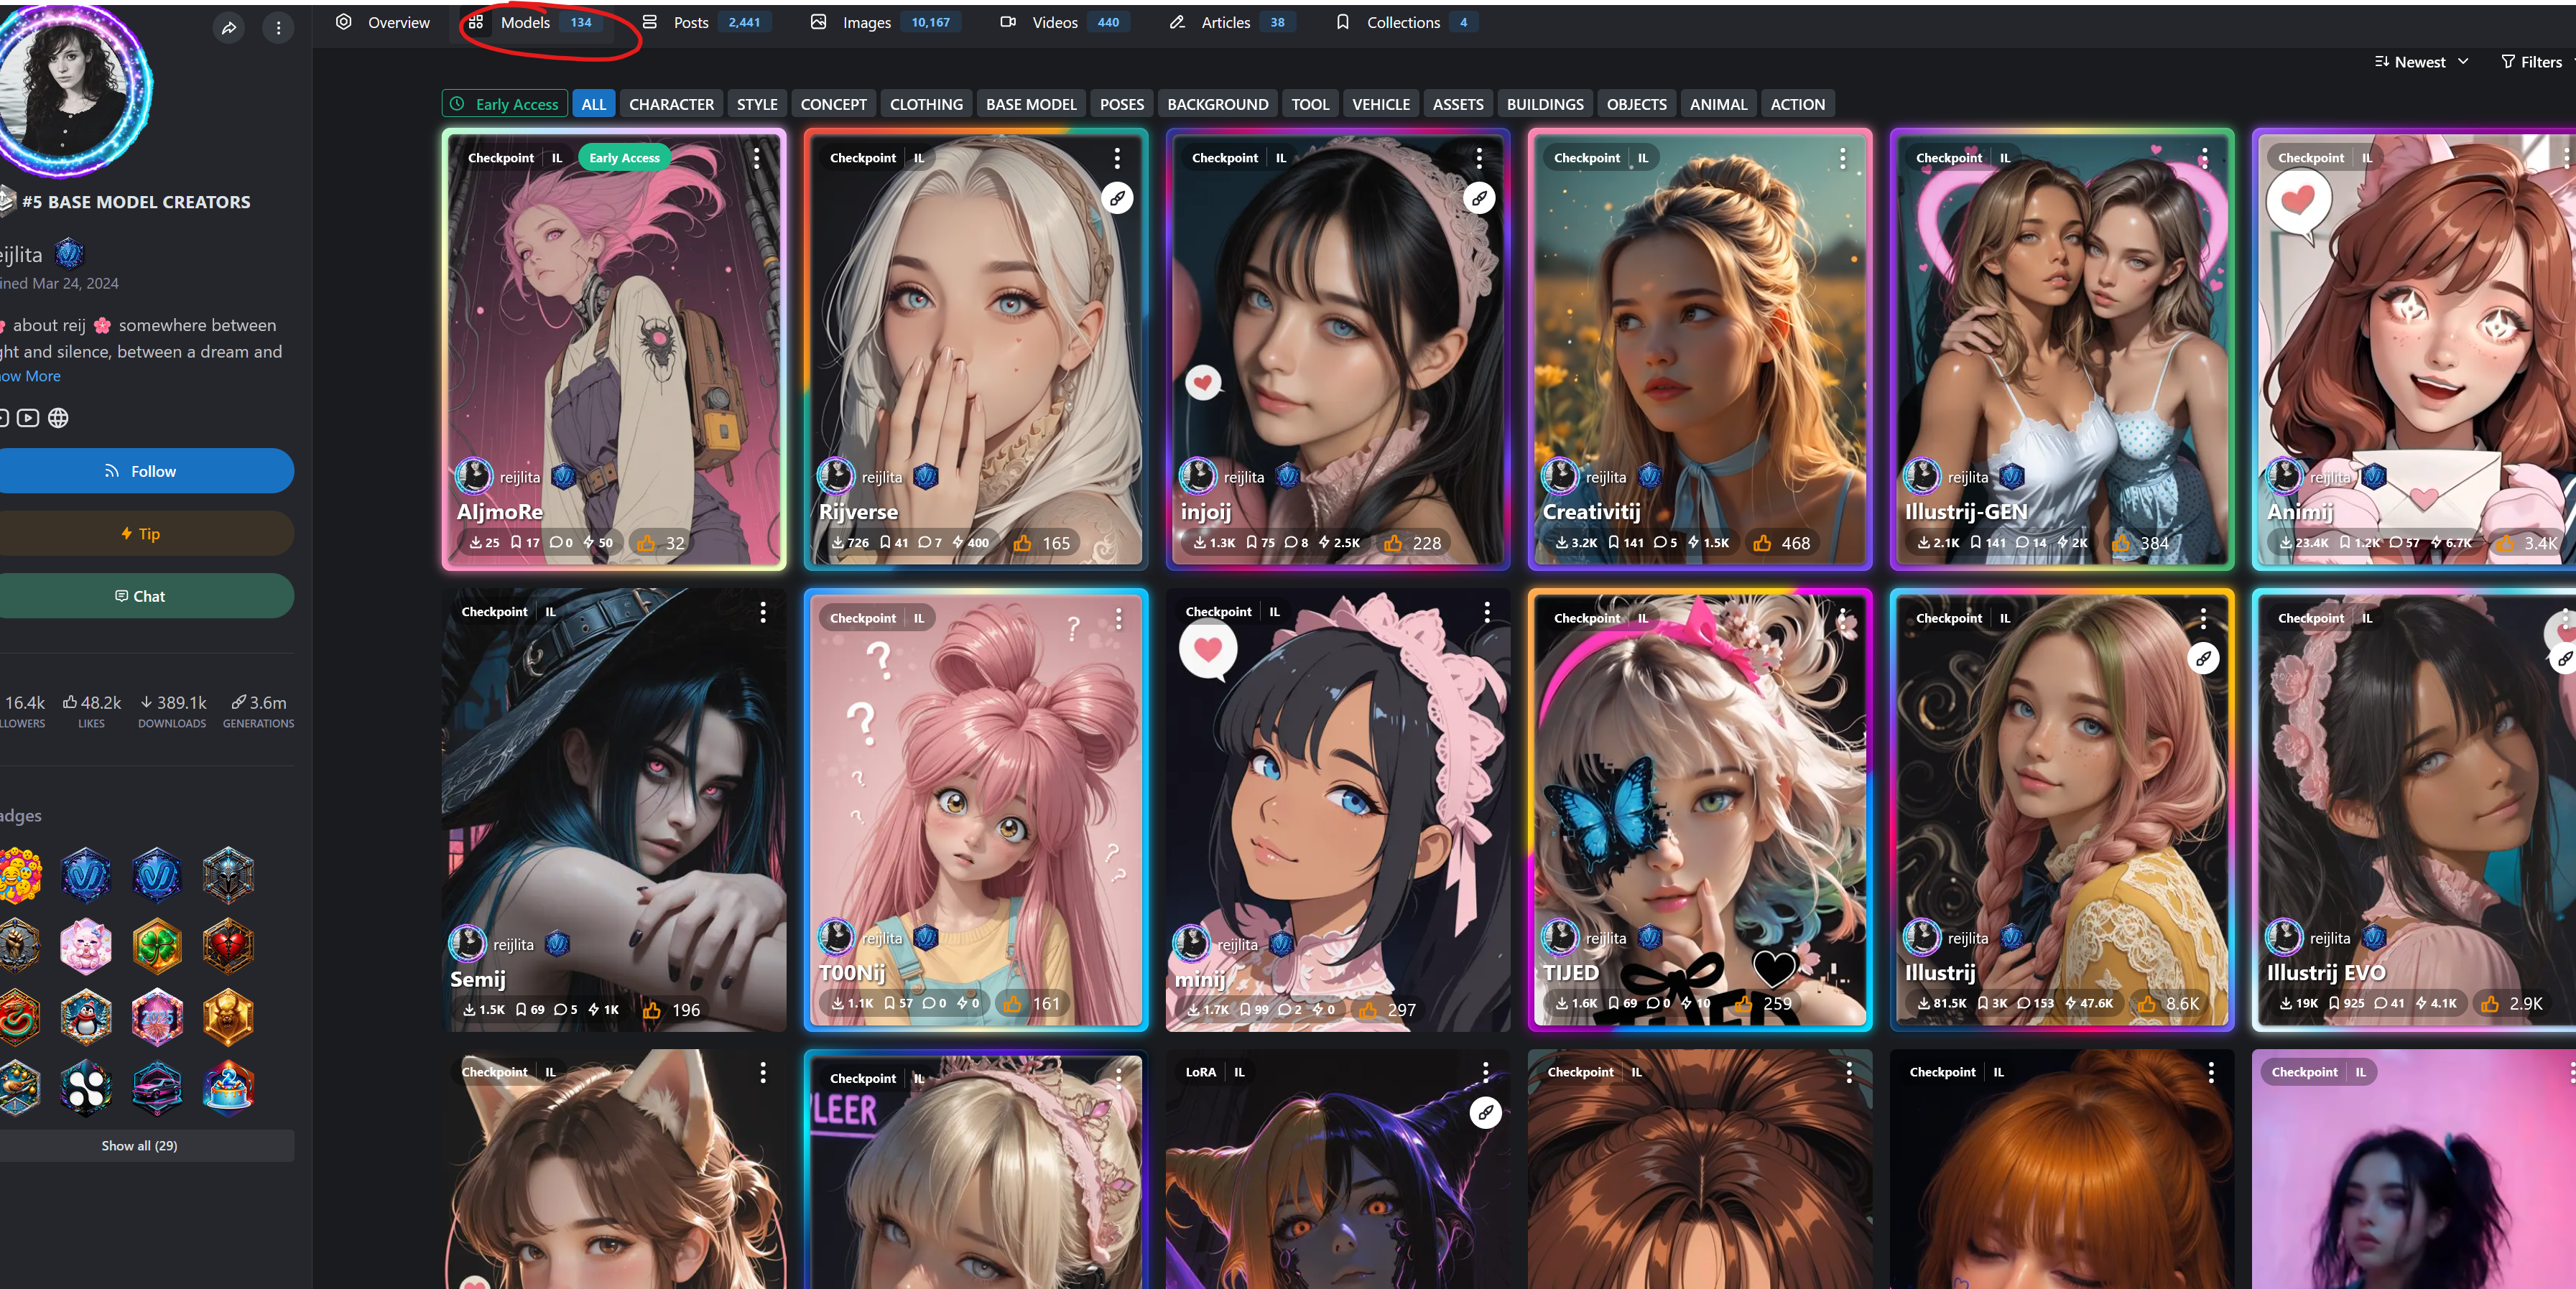Open three-dot menu on Semij card

pos(762,612)
